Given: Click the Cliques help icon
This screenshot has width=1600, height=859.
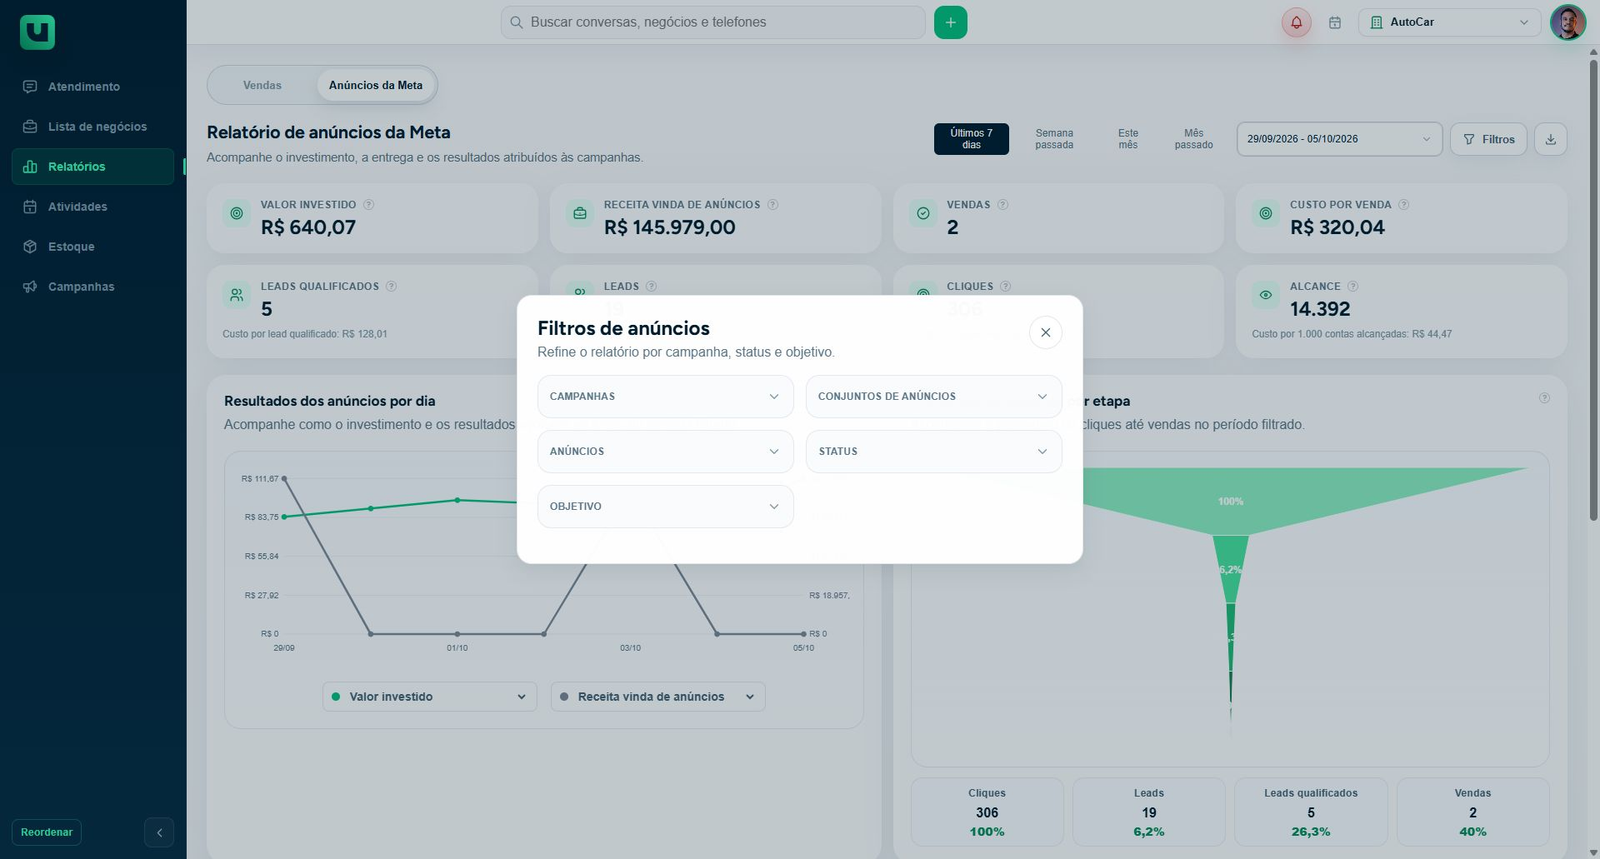Looking at the screenshot, I should [1006, 287].
